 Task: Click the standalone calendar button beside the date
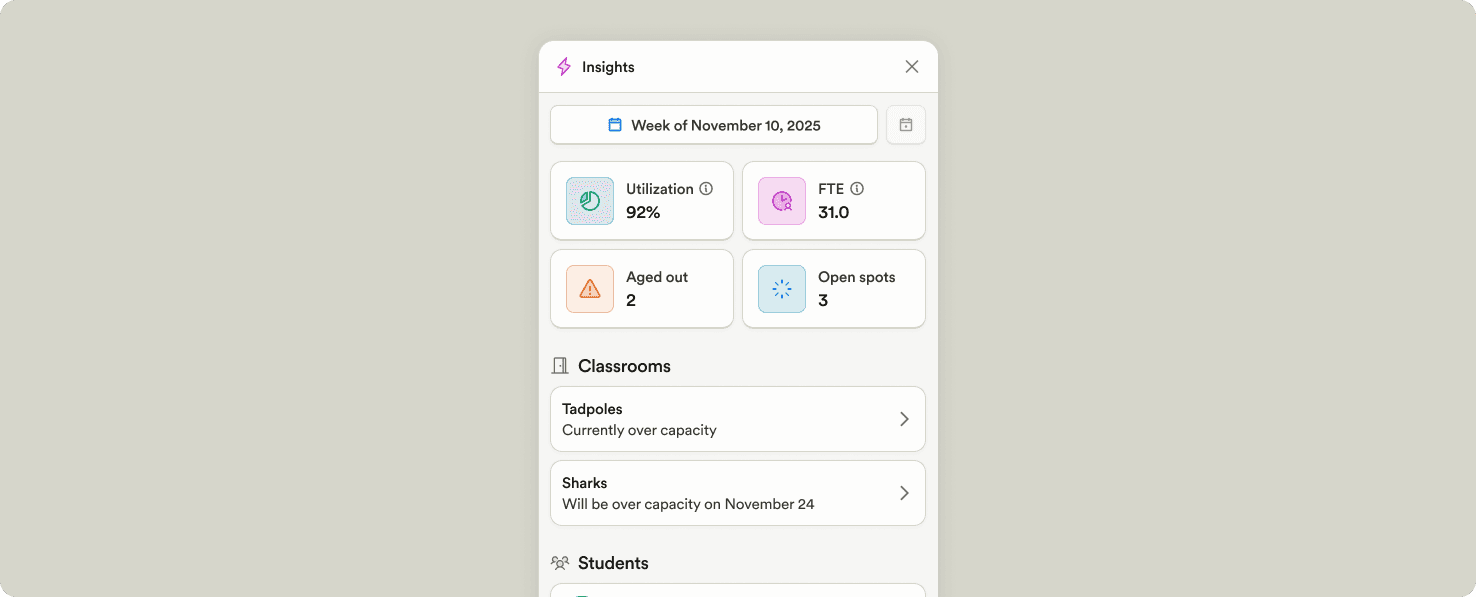point(905,124)
